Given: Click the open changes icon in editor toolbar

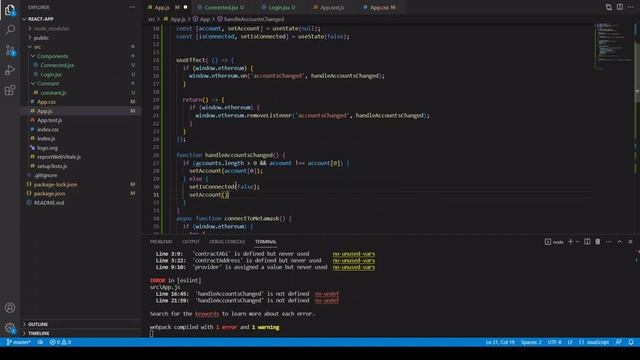Looking at the screenshot, I should click(609, 7).
